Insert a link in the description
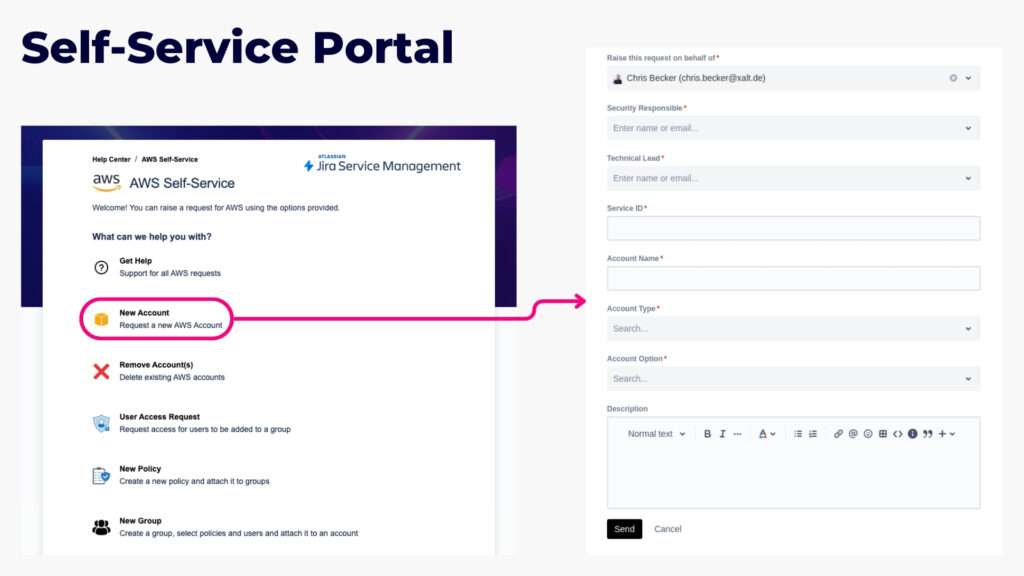This screenshot has height=576, width=1024. point(838,433)
